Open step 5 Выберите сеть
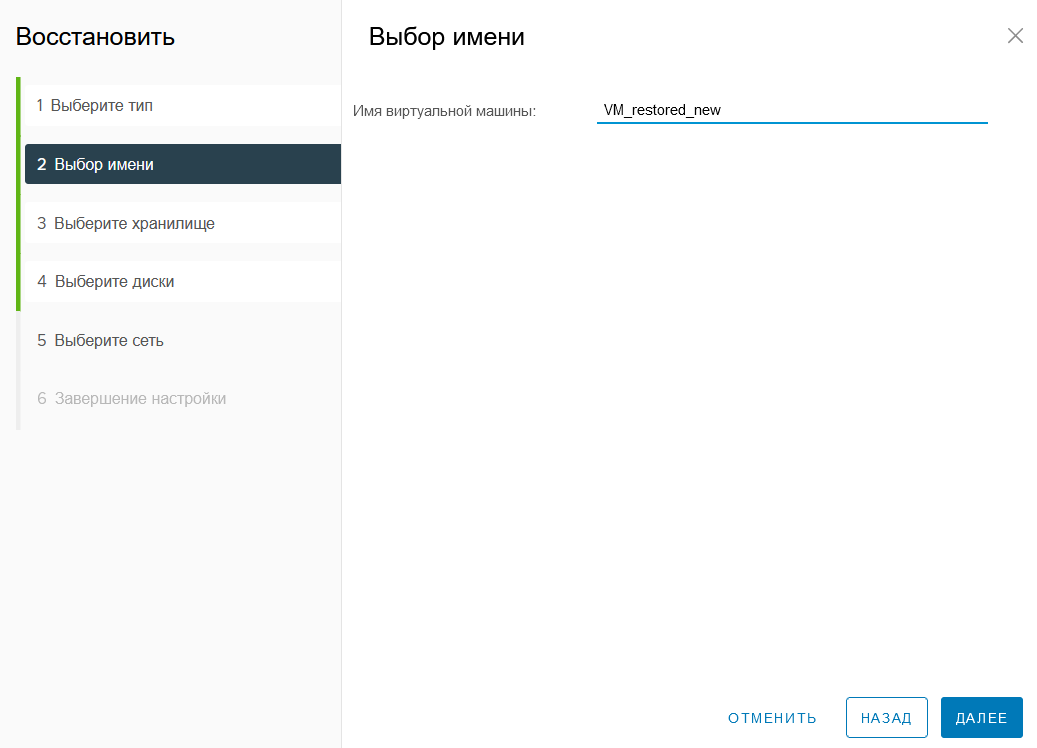Viewport: 1037px width, 748px height. click(x=183, y=340)
